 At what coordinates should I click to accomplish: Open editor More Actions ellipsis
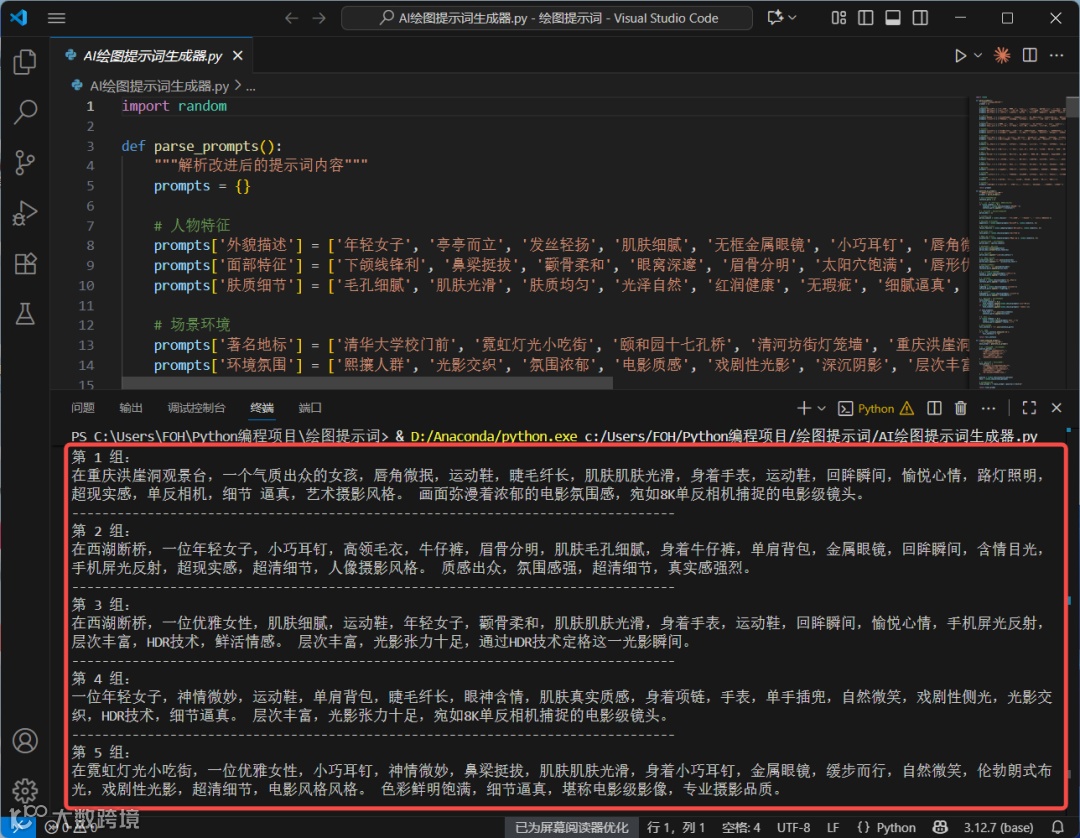1057,55
